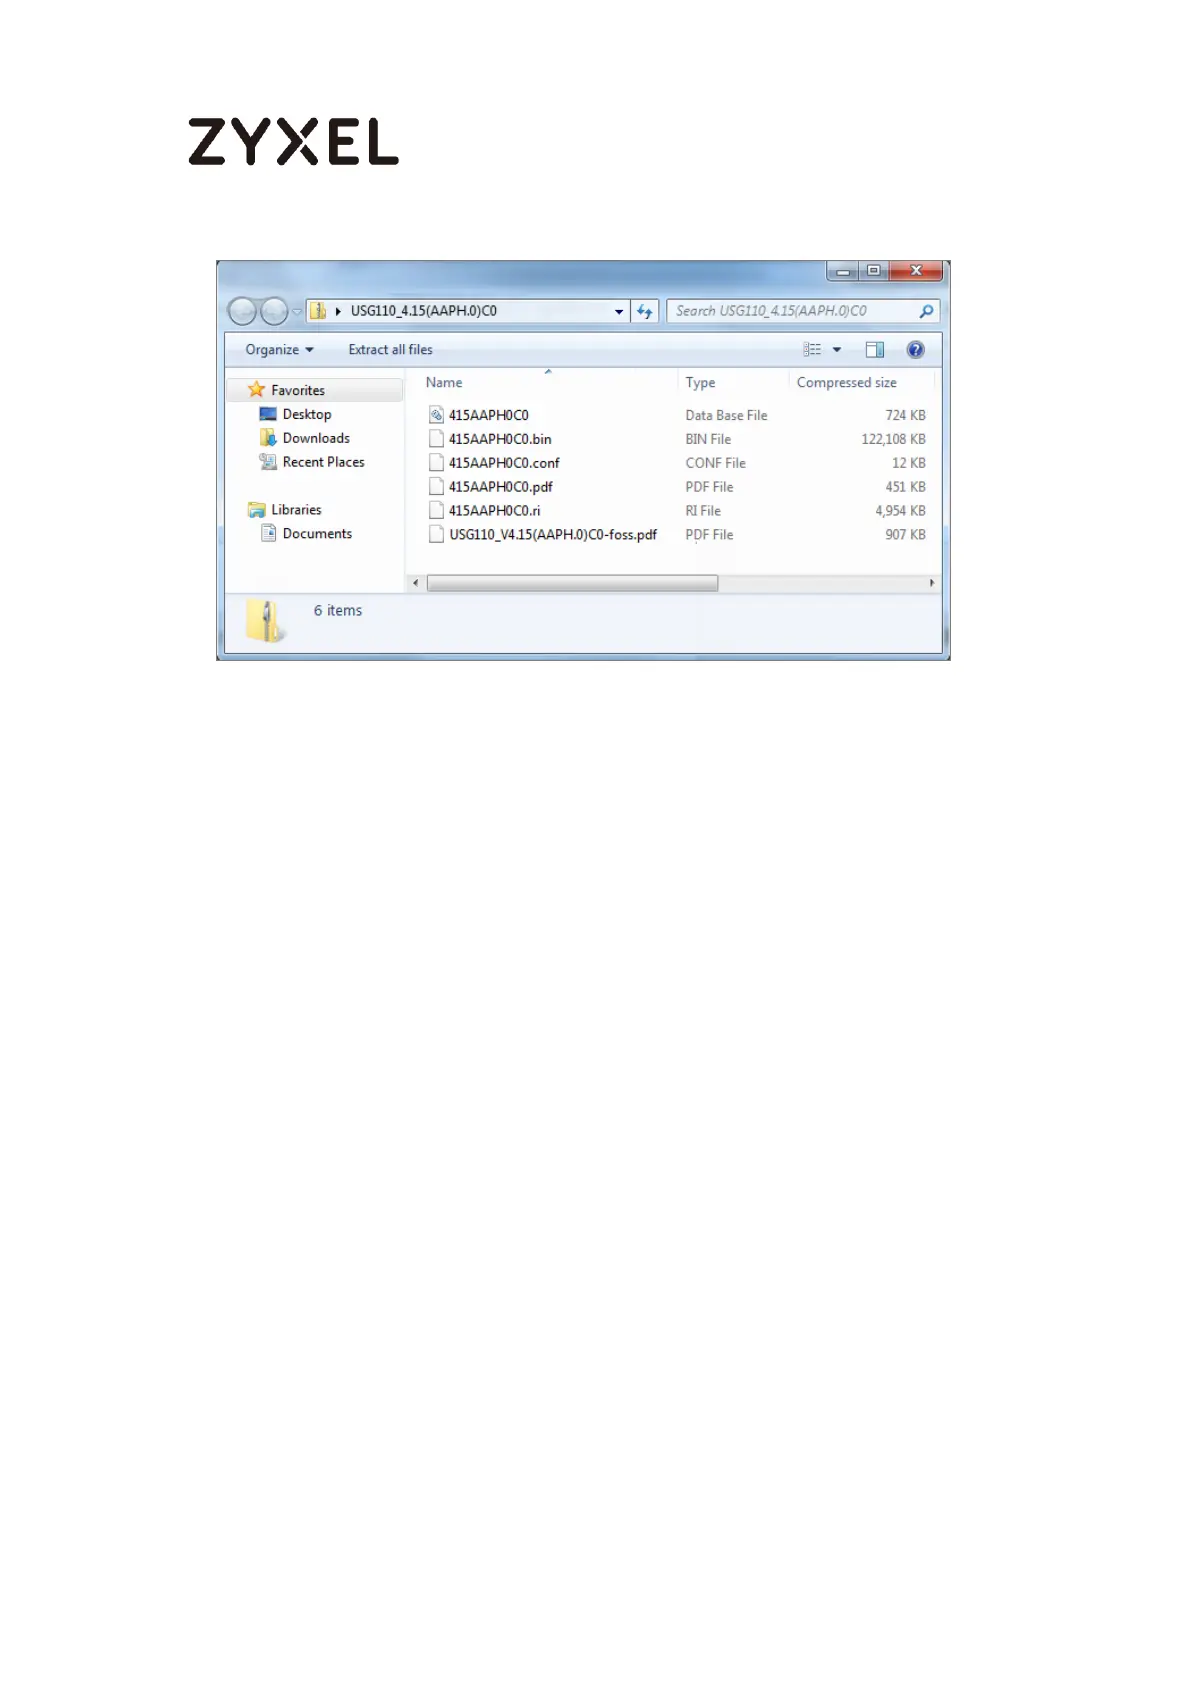Screen dimensions: 1191x1683
Task: Click Extract all files
Action: 390,350
